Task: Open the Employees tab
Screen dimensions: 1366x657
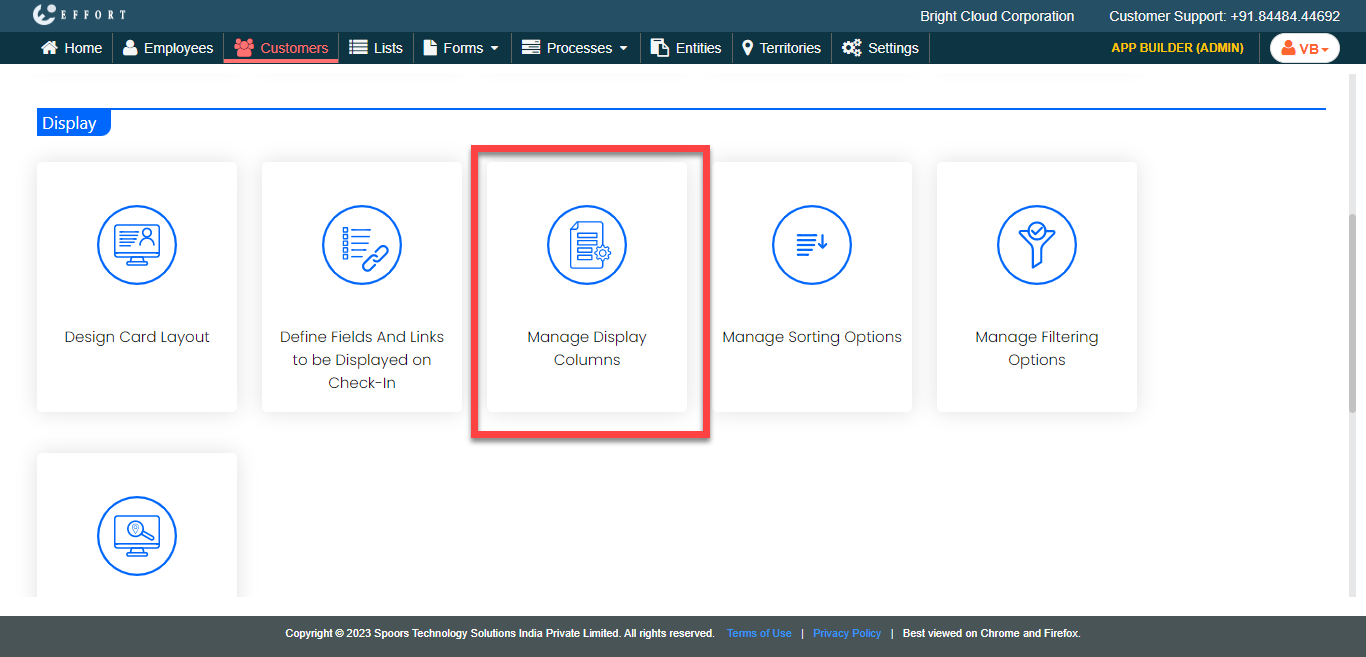Action: (168, 48)
